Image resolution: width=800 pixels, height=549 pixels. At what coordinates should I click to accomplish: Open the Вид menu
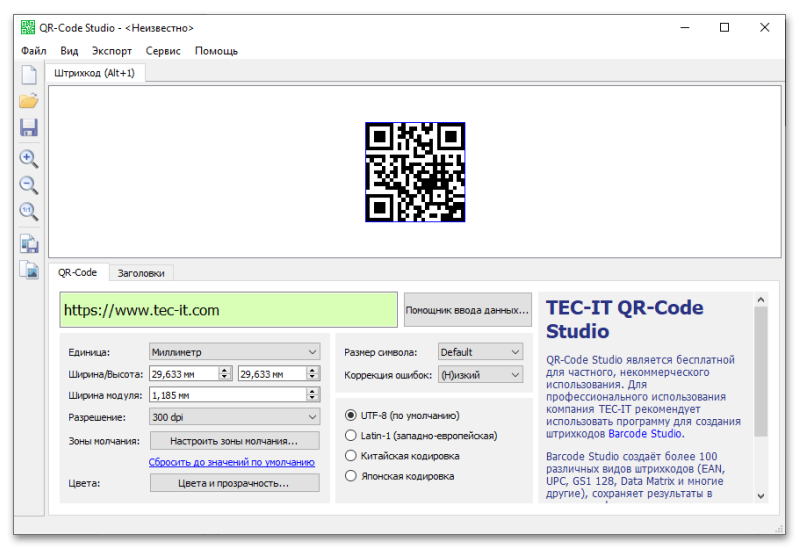pyautogui.click(x=69, y=51)
